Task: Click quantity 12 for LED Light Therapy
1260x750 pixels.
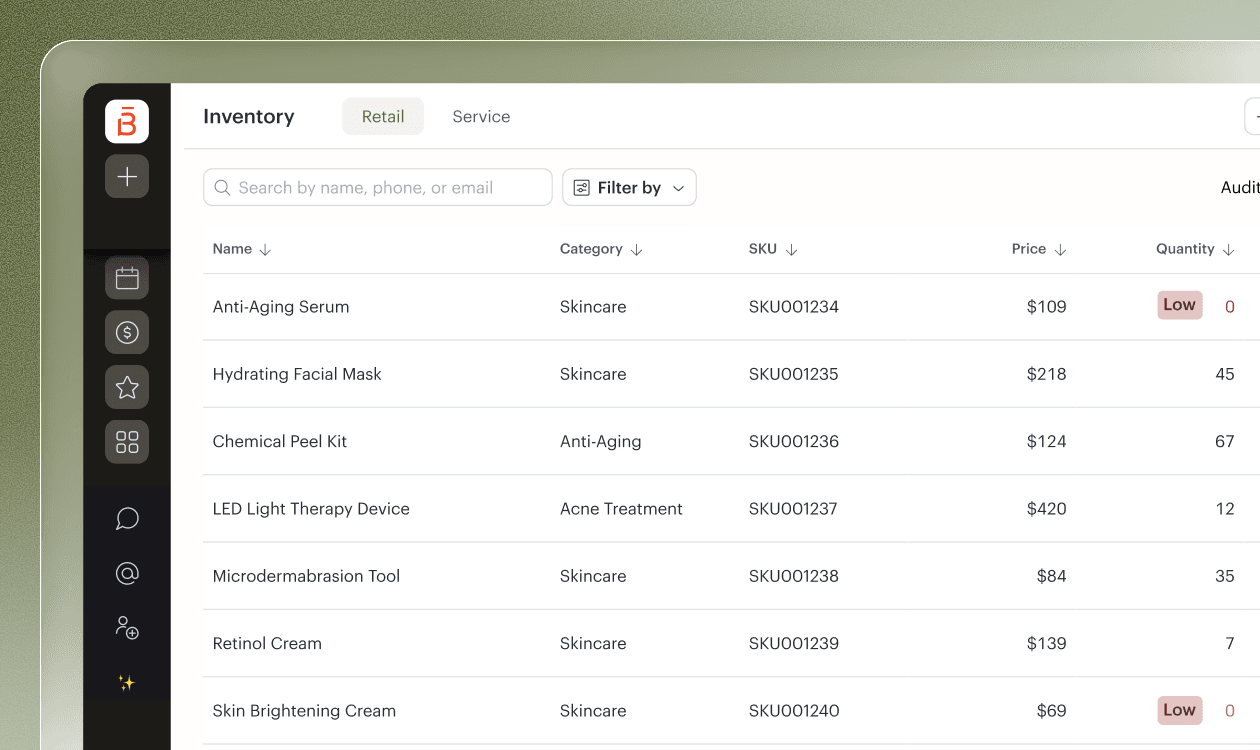Action: (1225, 509)
